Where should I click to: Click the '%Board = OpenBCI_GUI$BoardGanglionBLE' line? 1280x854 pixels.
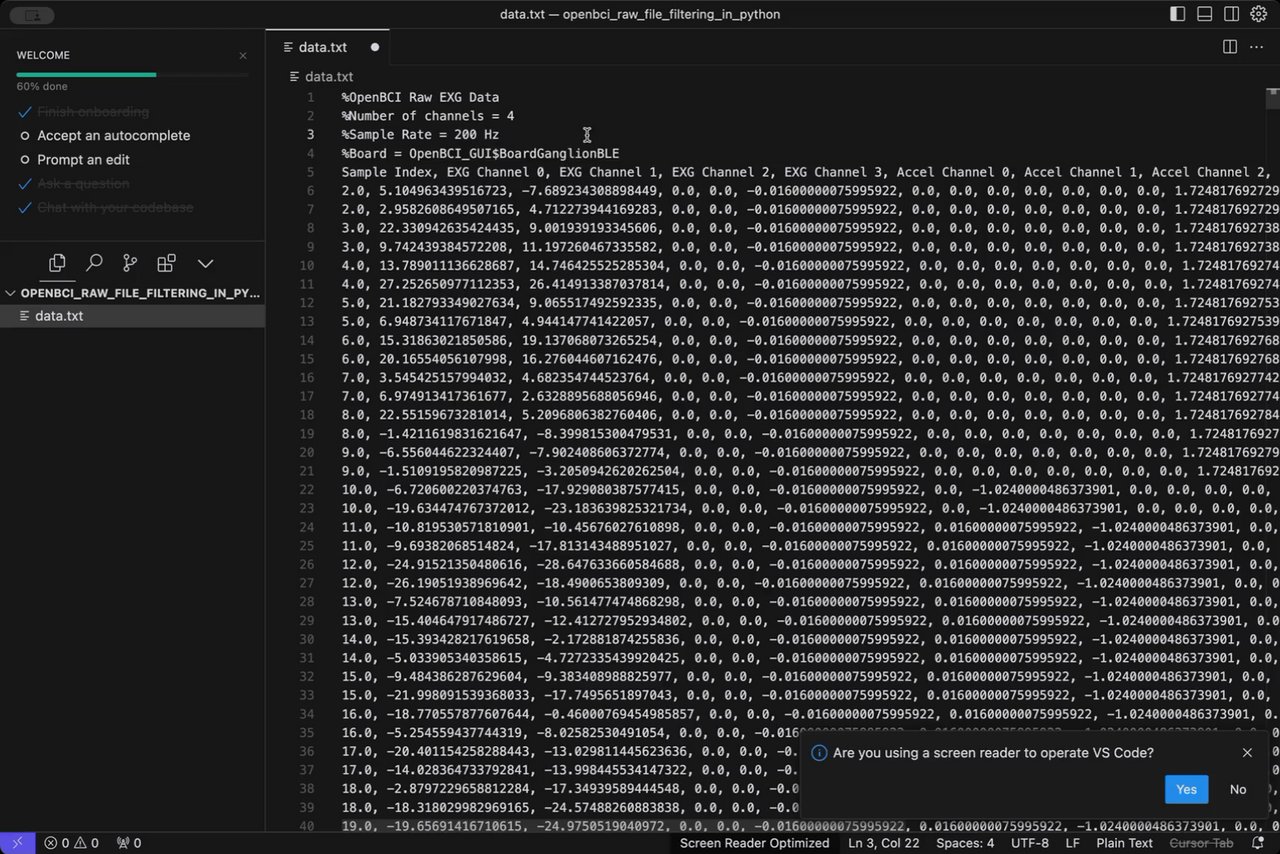pos(480,154)
